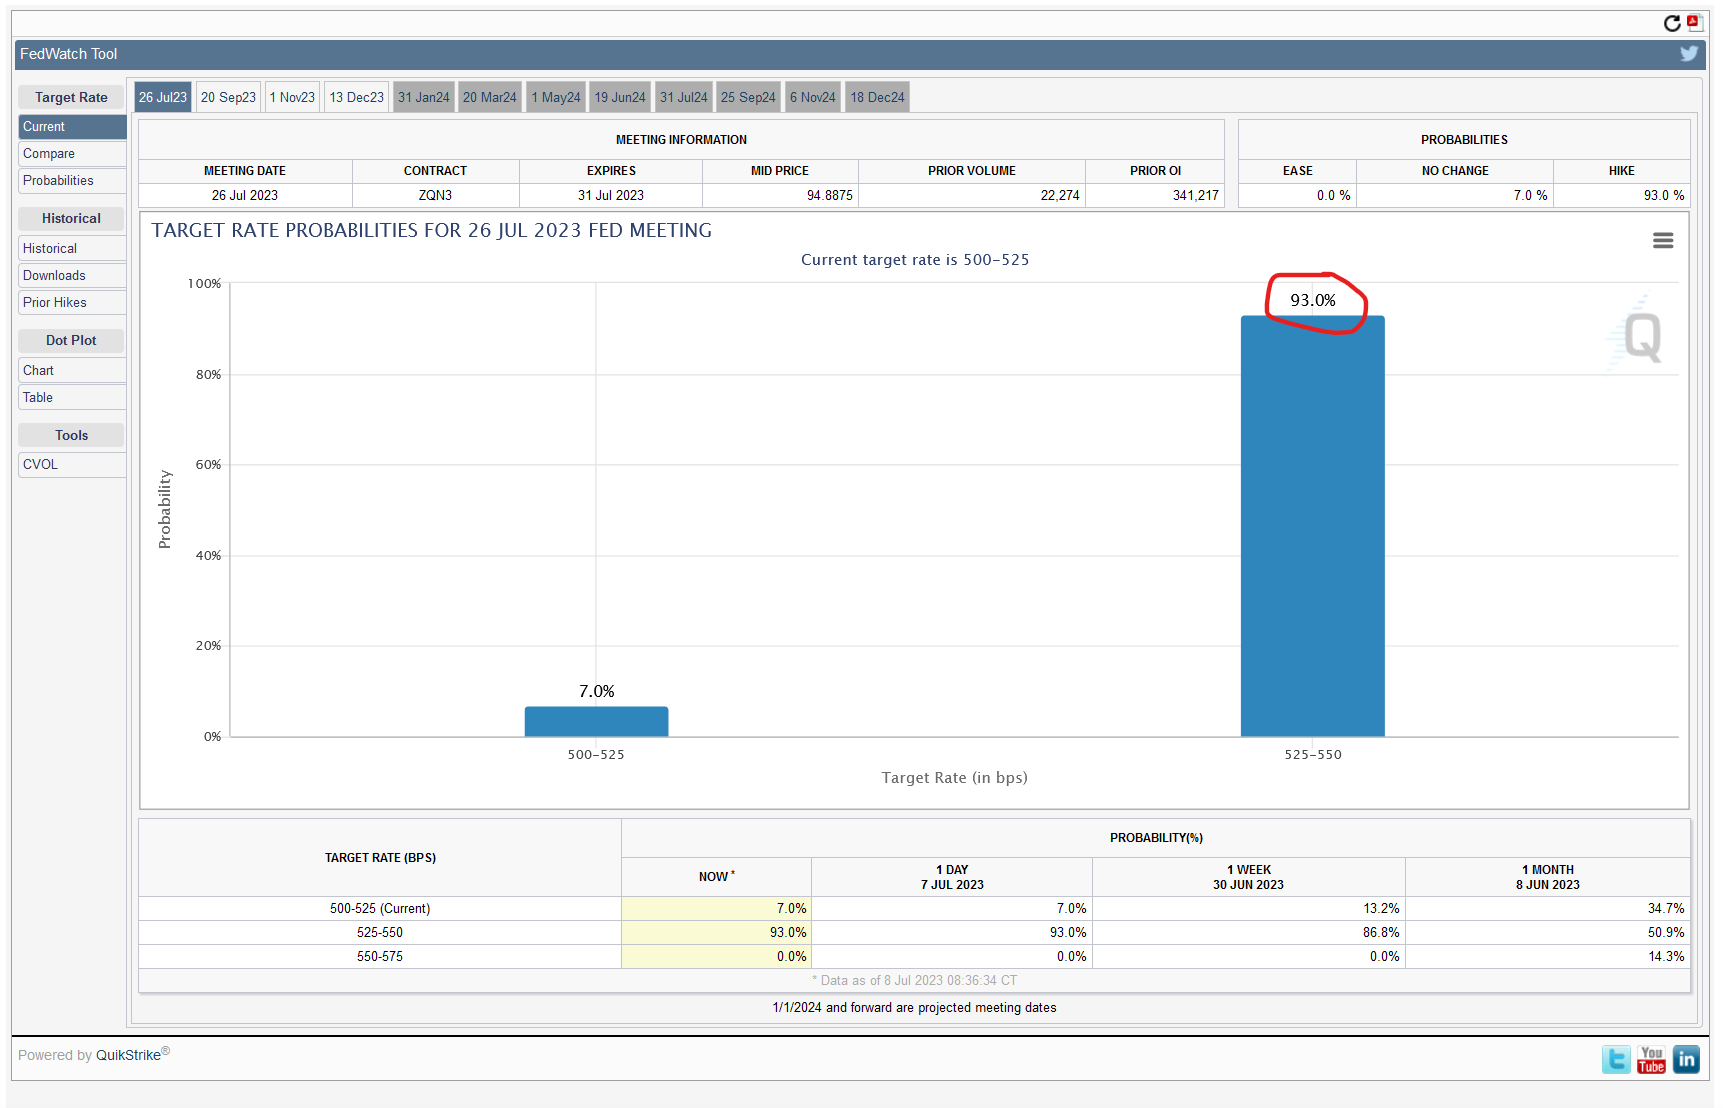Open Compare under Target Rate
Screen dimensions: 1723x1108
(x=49, y=154)
